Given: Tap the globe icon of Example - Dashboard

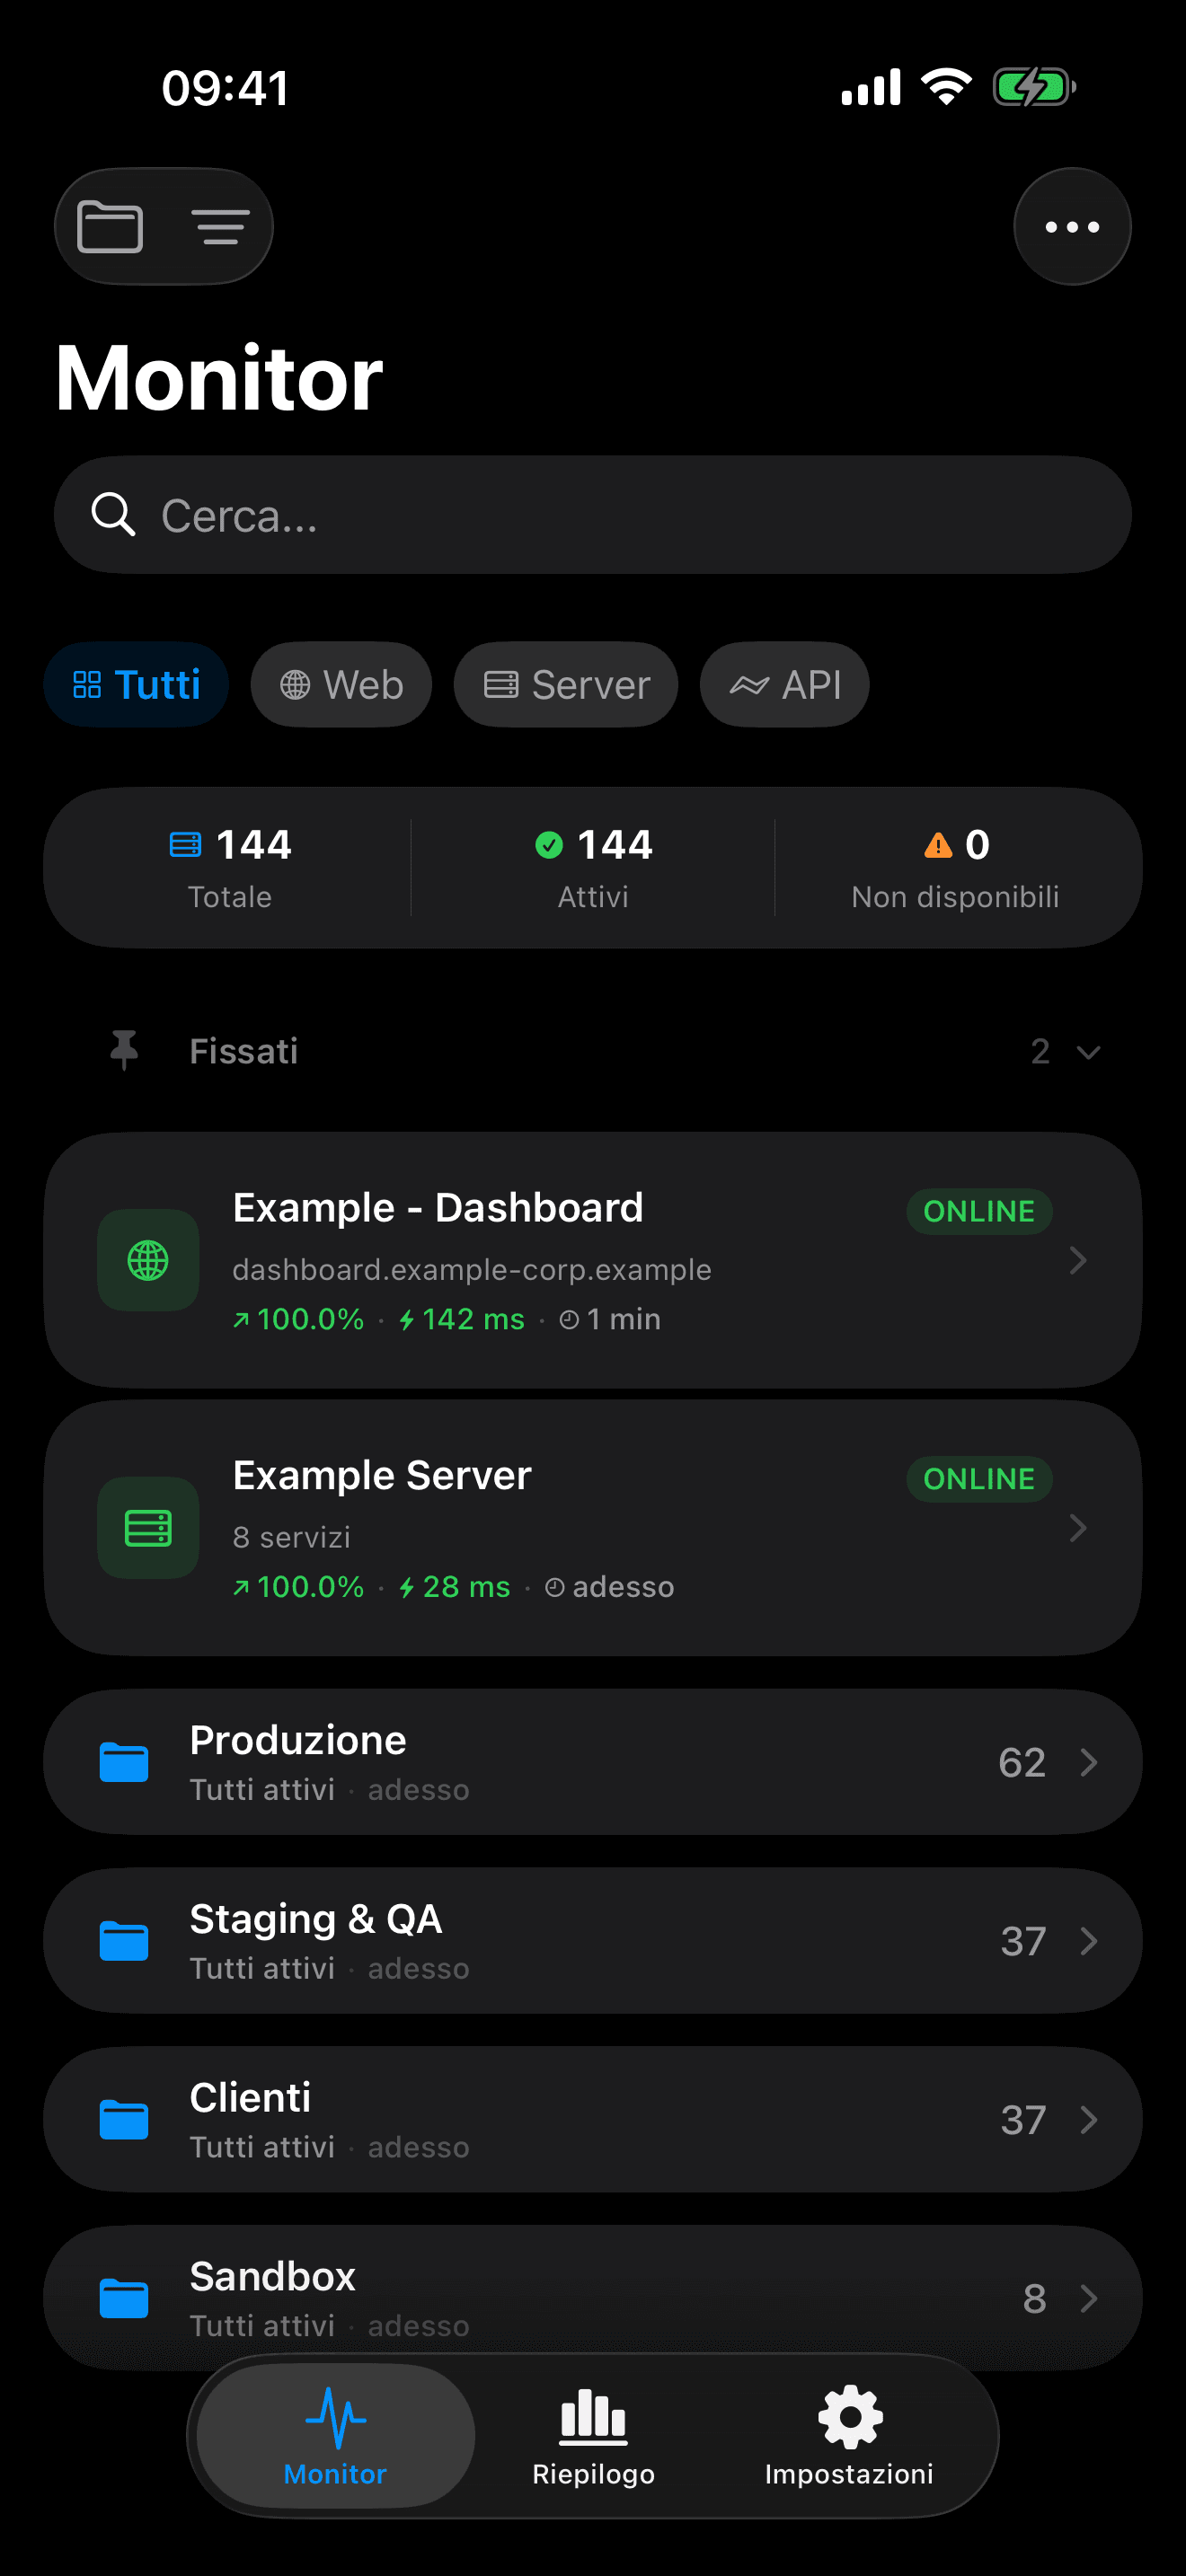Looking at the screenshot, I should [x=148, y=1260].
